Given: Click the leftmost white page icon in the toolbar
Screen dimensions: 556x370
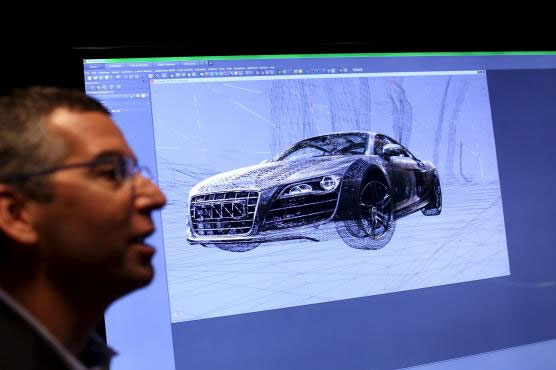Looking at the screenshot, I should [89, 78].
